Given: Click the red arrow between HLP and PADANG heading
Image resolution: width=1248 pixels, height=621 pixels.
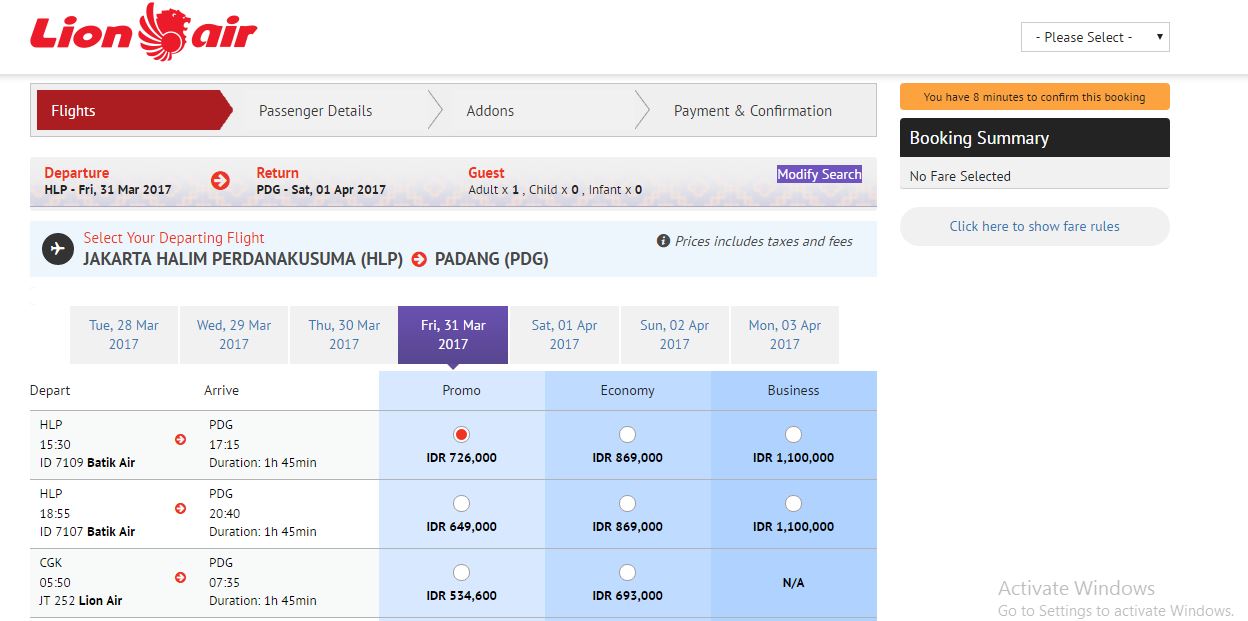Looking at the screenshot, I should (419, 260).
